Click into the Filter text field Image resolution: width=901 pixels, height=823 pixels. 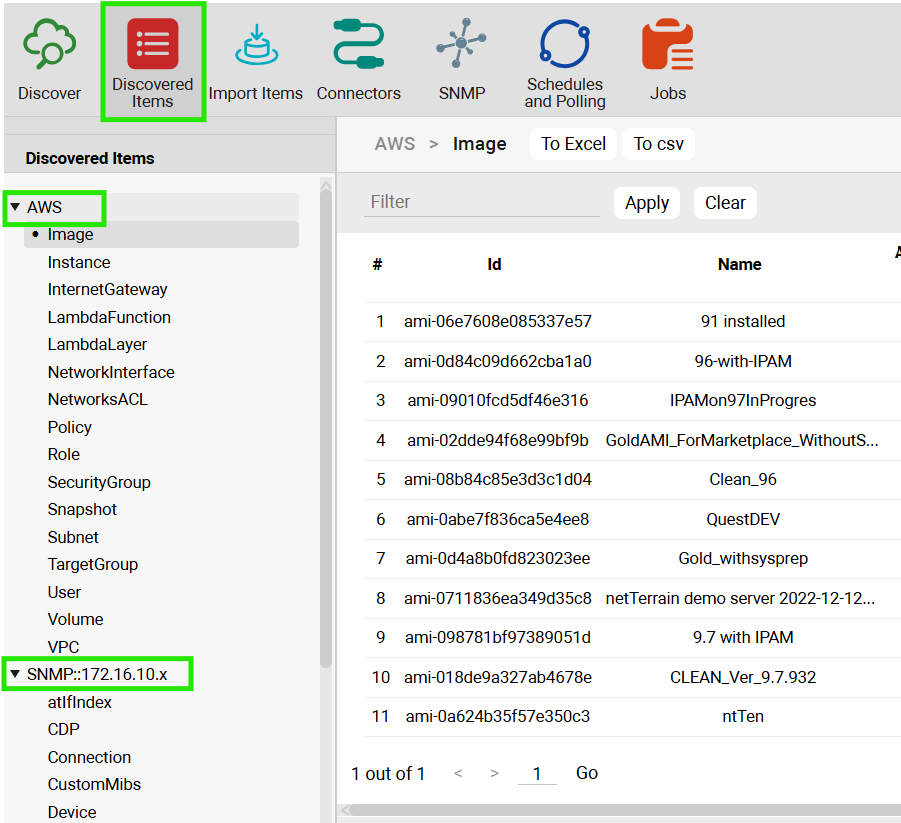(x=481, y=202)
